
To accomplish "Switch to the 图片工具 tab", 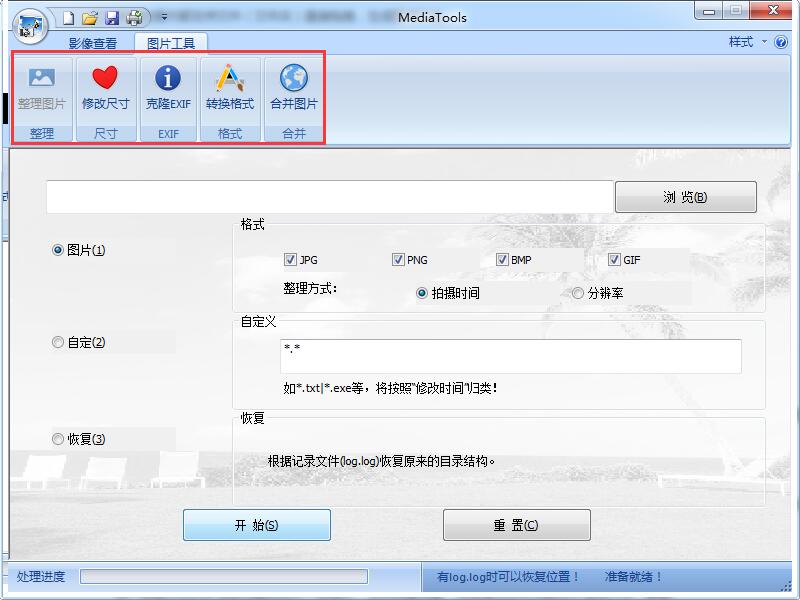I will [171, 43].
